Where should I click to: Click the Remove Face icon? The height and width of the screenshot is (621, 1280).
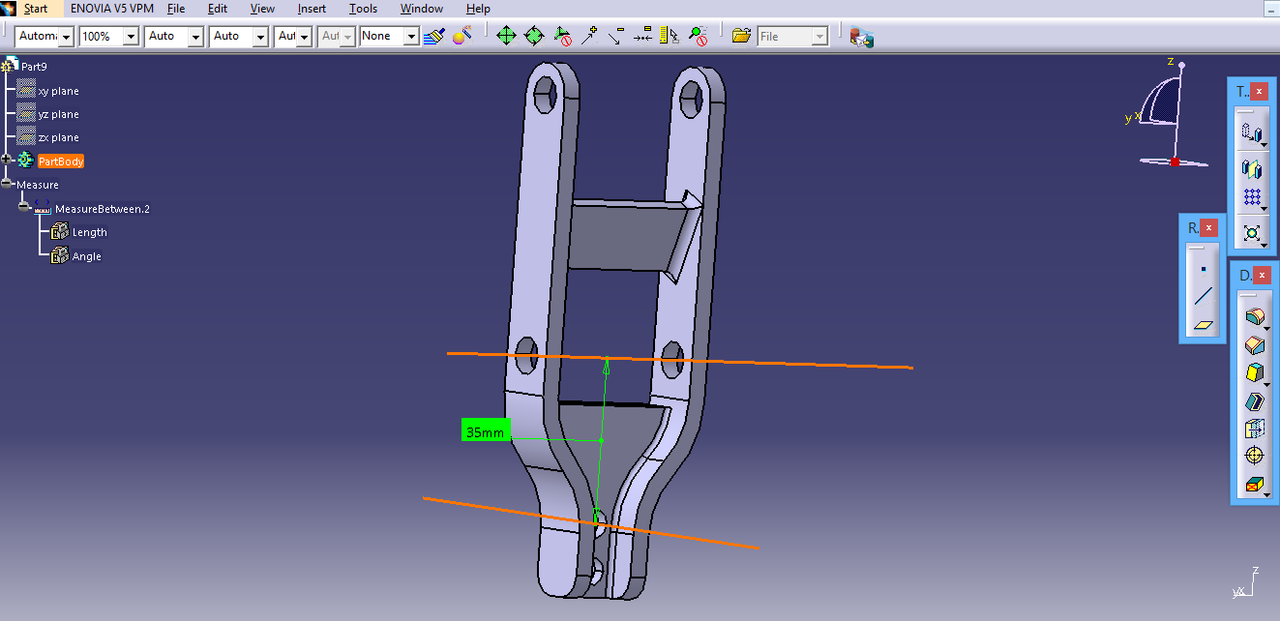point(1254,485)
